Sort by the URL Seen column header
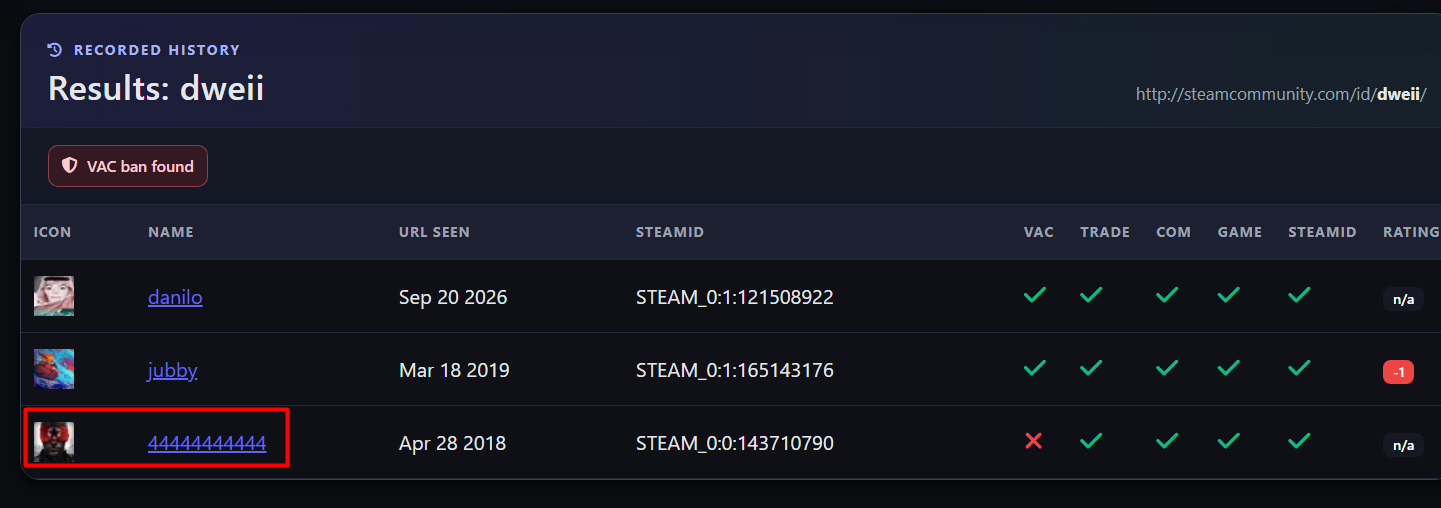 [434, 232]
